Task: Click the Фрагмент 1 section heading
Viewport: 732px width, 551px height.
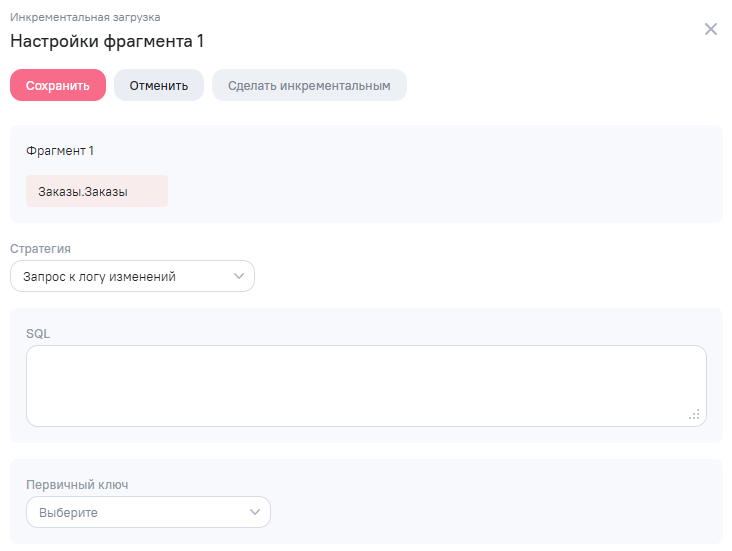Action: pyautogui.click(x=60, y=151)
